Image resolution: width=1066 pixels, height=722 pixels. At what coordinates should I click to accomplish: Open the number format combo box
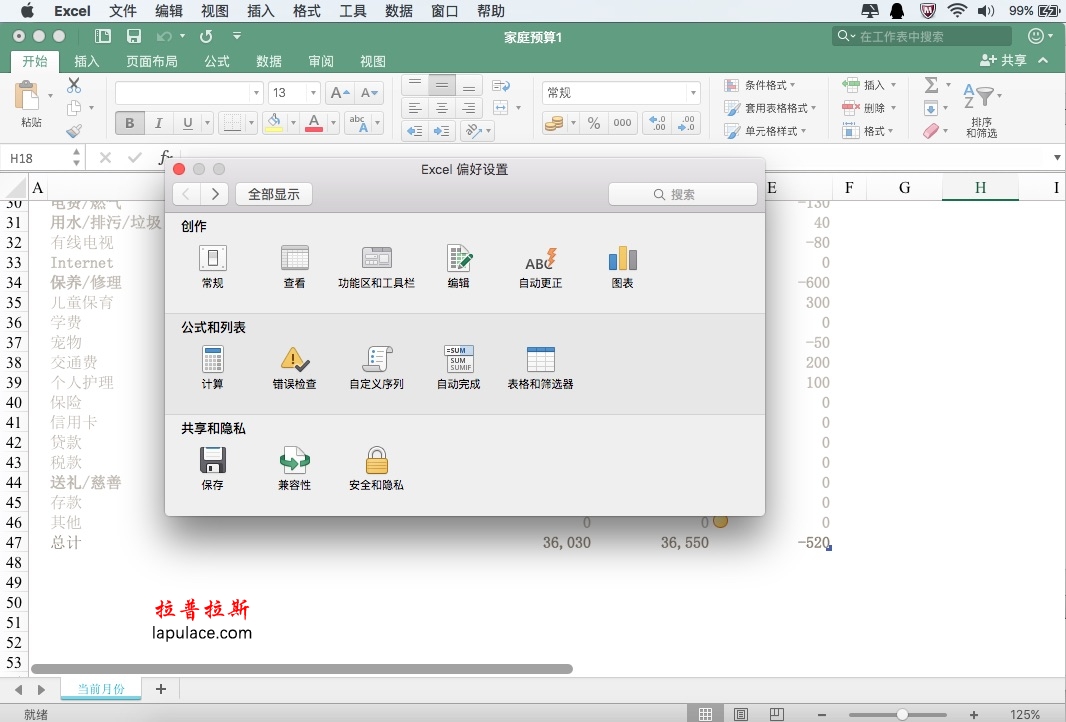pyautogui.click(x=620, y=91)
